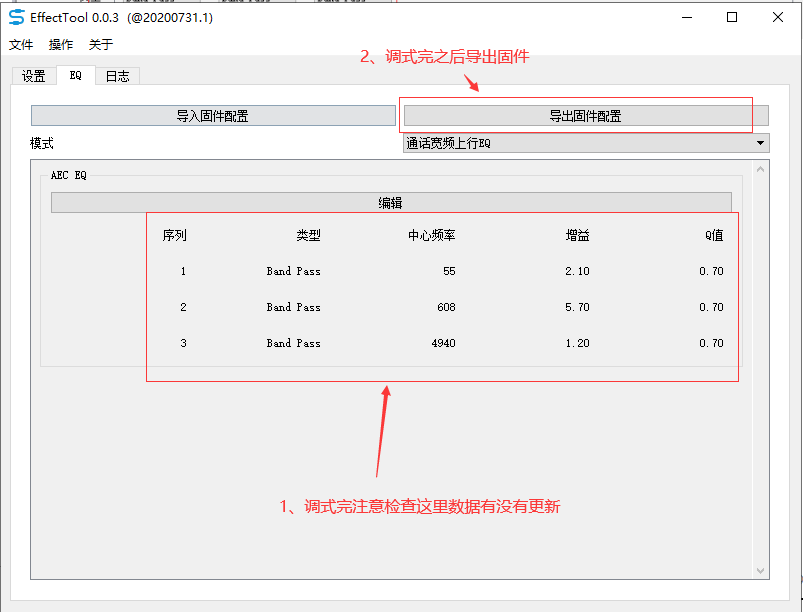Switch to the 设置 tab

click(34, 76)
